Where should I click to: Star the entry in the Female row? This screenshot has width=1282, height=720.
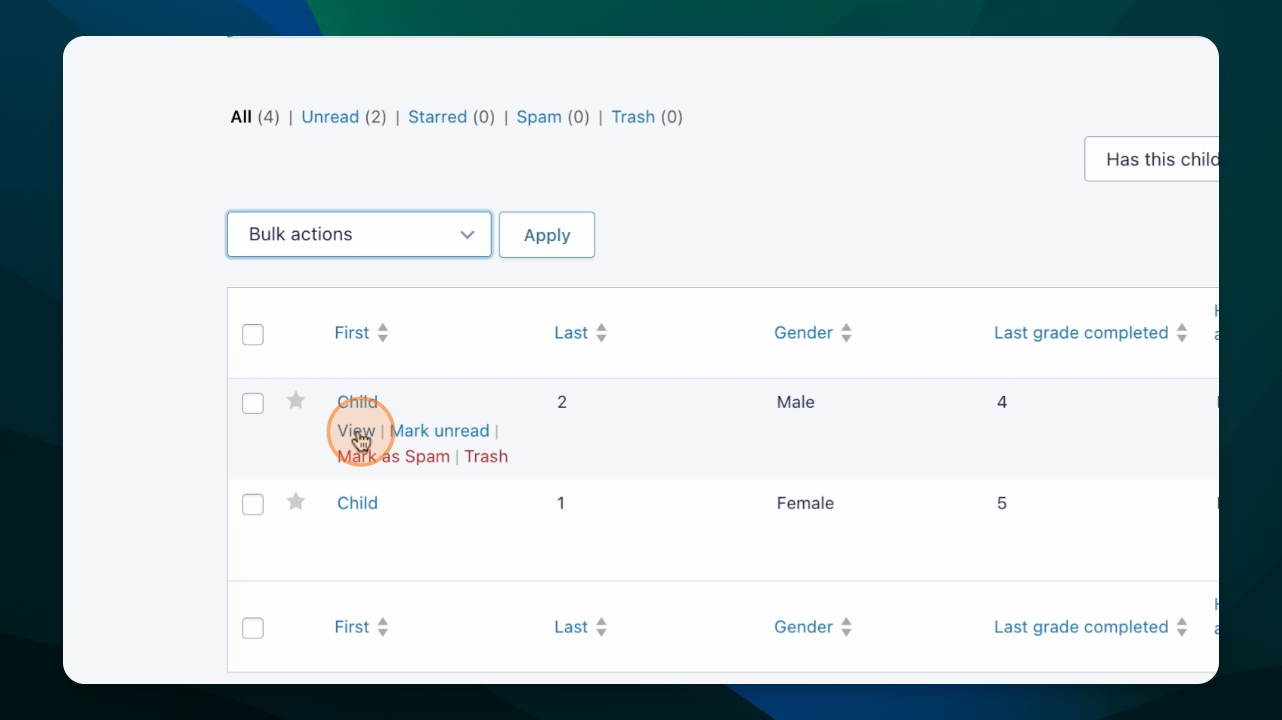point(296,502)
